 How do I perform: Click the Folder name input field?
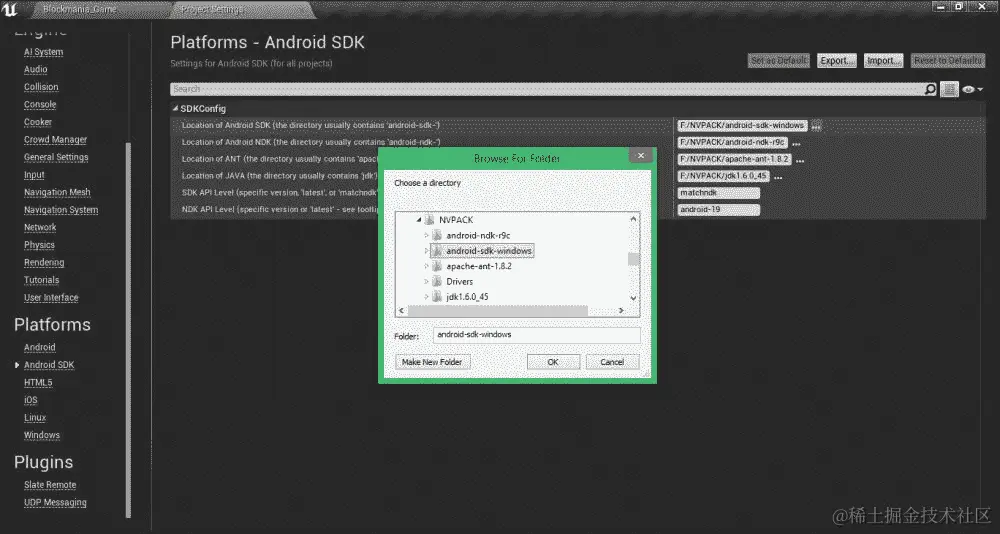(x=536, y=335)
